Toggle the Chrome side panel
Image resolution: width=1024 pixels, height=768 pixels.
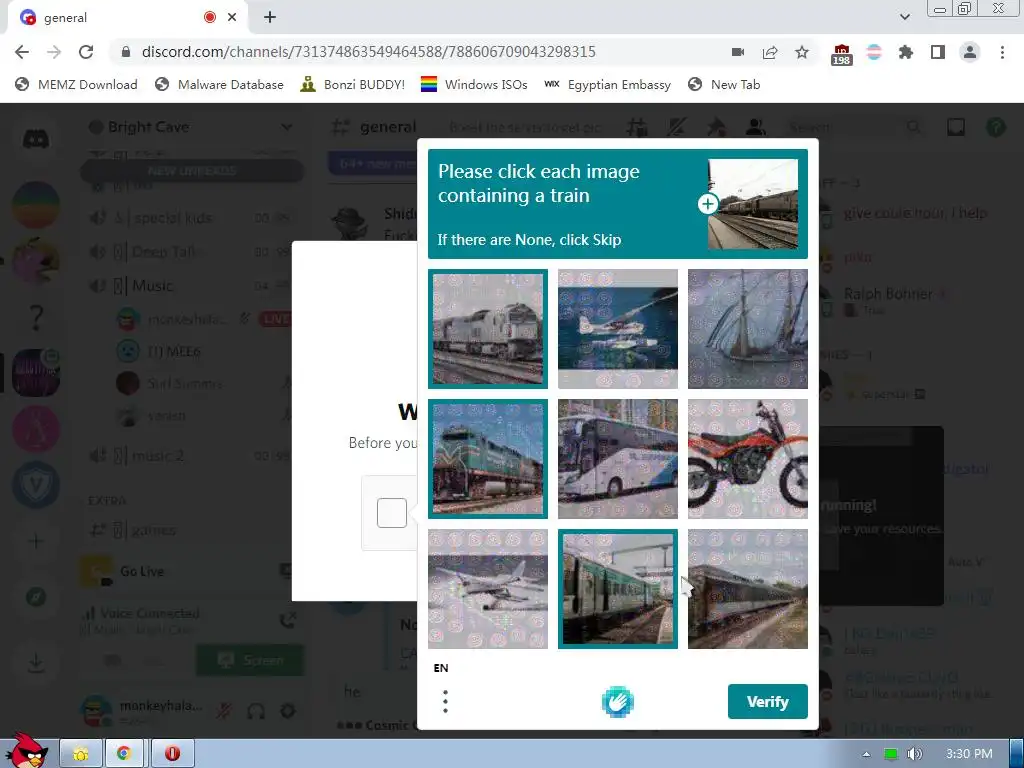coord(938,52)
